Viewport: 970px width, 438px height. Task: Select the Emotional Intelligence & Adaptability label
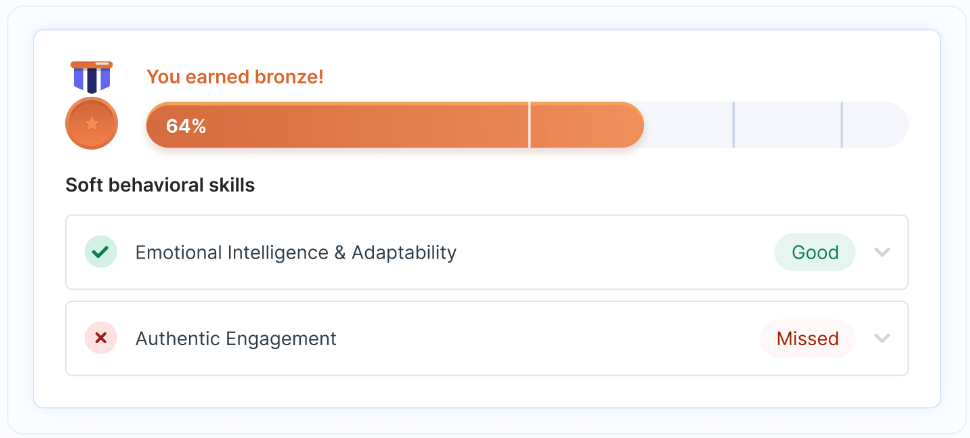pos(296,252)
